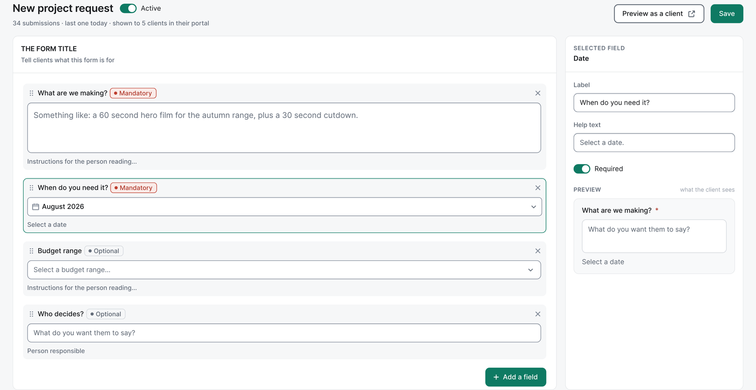Grab drag handle of Budget range field
Image resolution: width=756 pixels, height=390 pixels.
(x=31, y=251)
